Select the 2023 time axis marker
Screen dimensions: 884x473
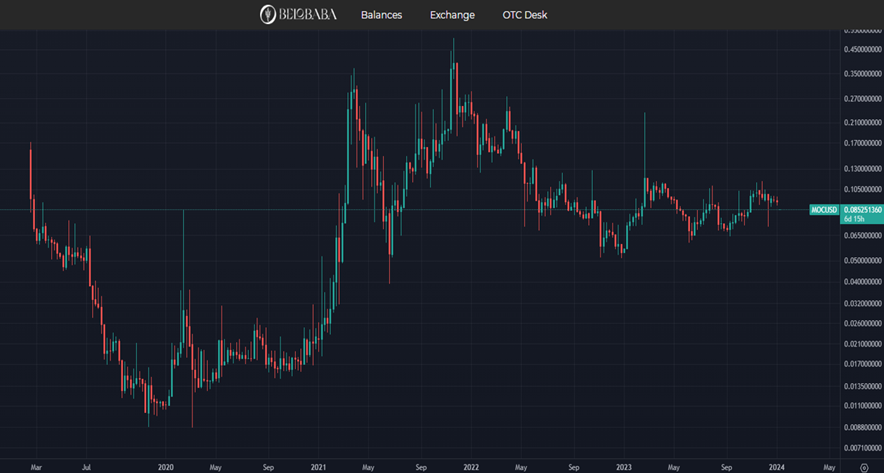(x=623, y=466)
